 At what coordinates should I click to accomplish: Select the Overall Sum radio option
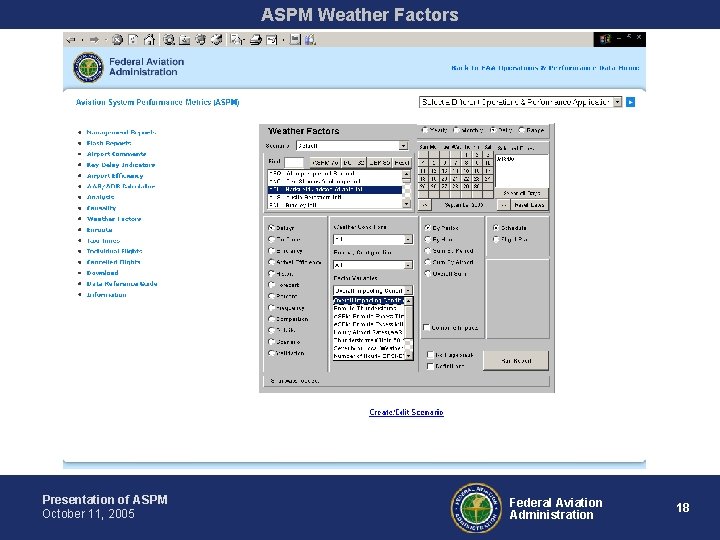(x=428, y=274)
